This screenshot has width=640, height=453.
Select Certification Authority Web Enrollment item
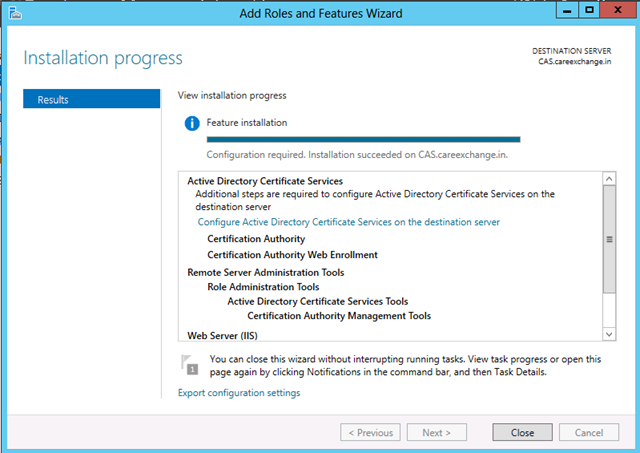point(292,255)
